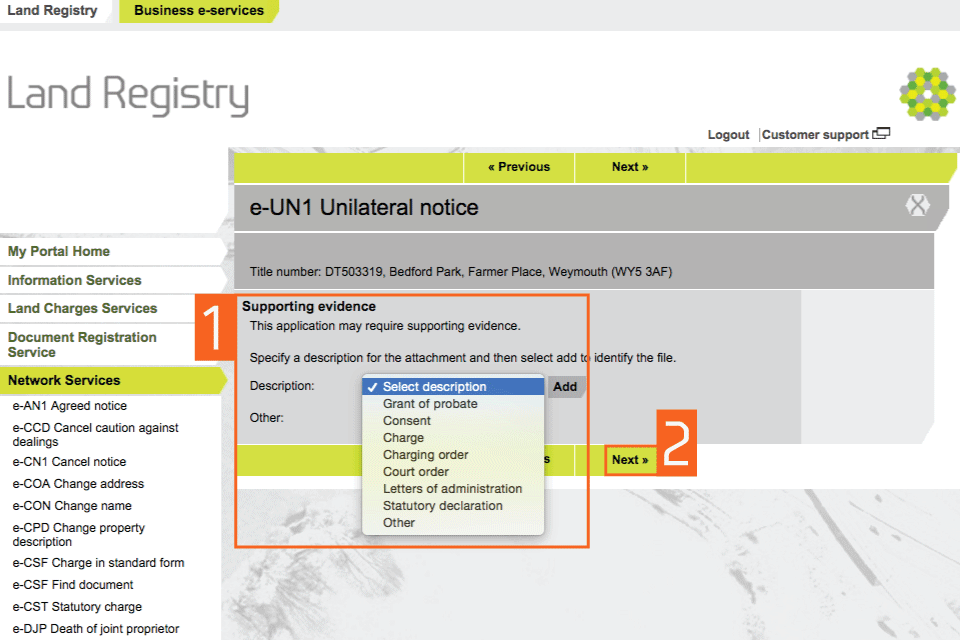
Task: Click the close X icon on e-UN1 header
Action: click(x=917, y=206)
